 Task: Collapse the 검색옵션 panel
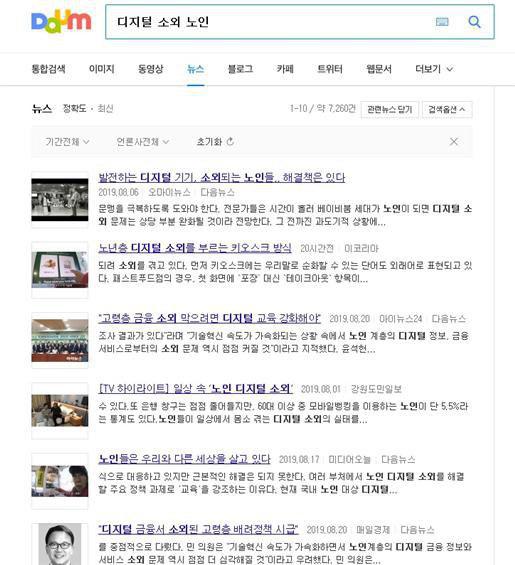tap(447, 109)
